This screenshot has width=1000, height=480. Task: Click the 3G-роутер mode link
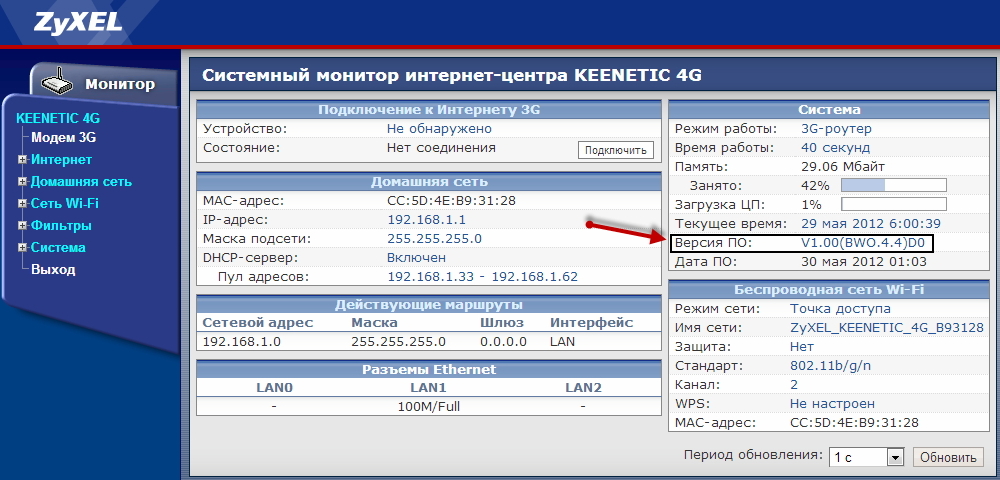(x=836, y=129)
